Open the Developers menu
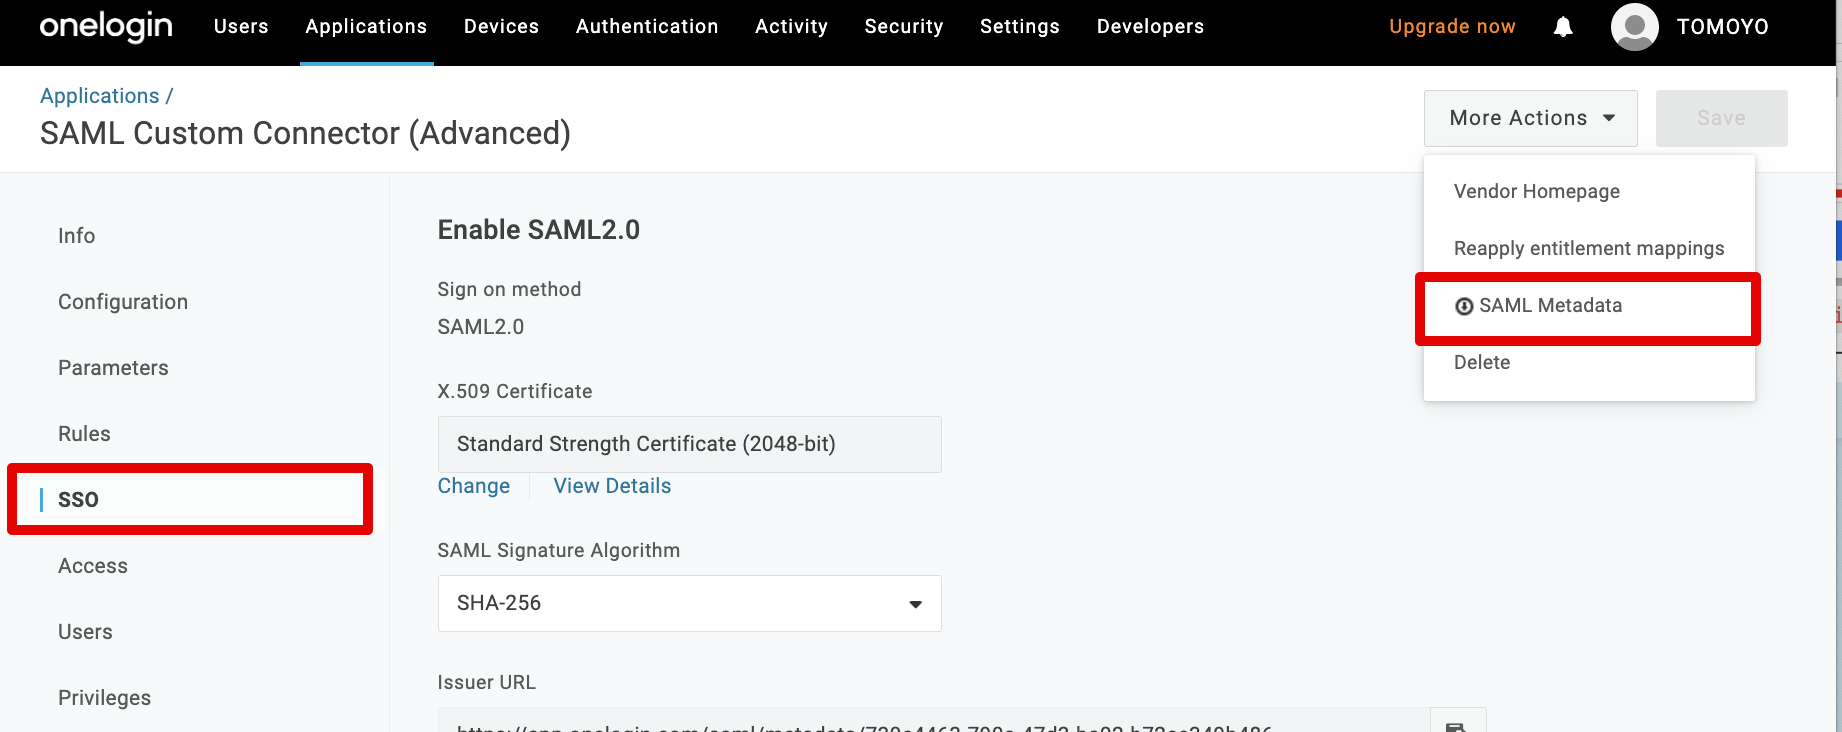Screen dimensions: 1842x732 pyautogui.click(x=1150, y=27)
